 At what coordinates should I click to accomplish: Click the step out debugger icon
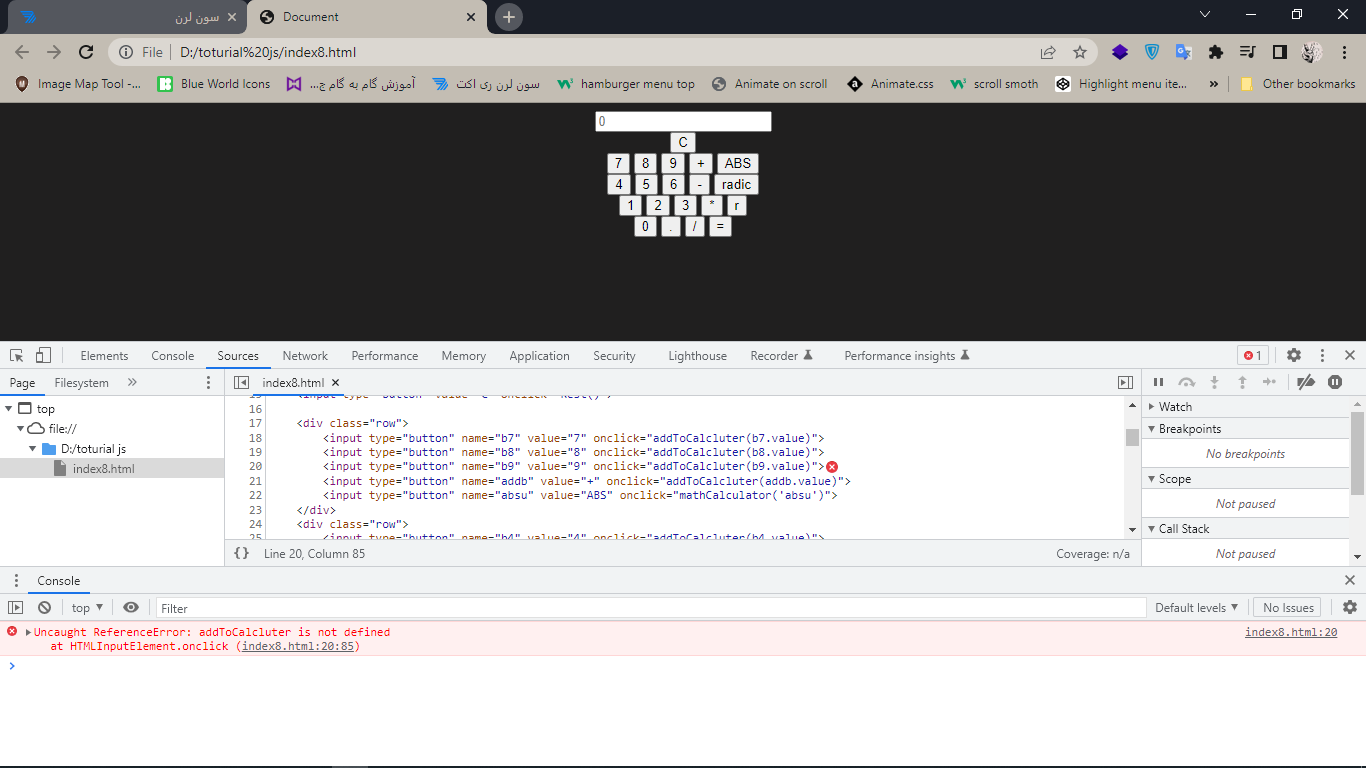[x=1242, y=382]
